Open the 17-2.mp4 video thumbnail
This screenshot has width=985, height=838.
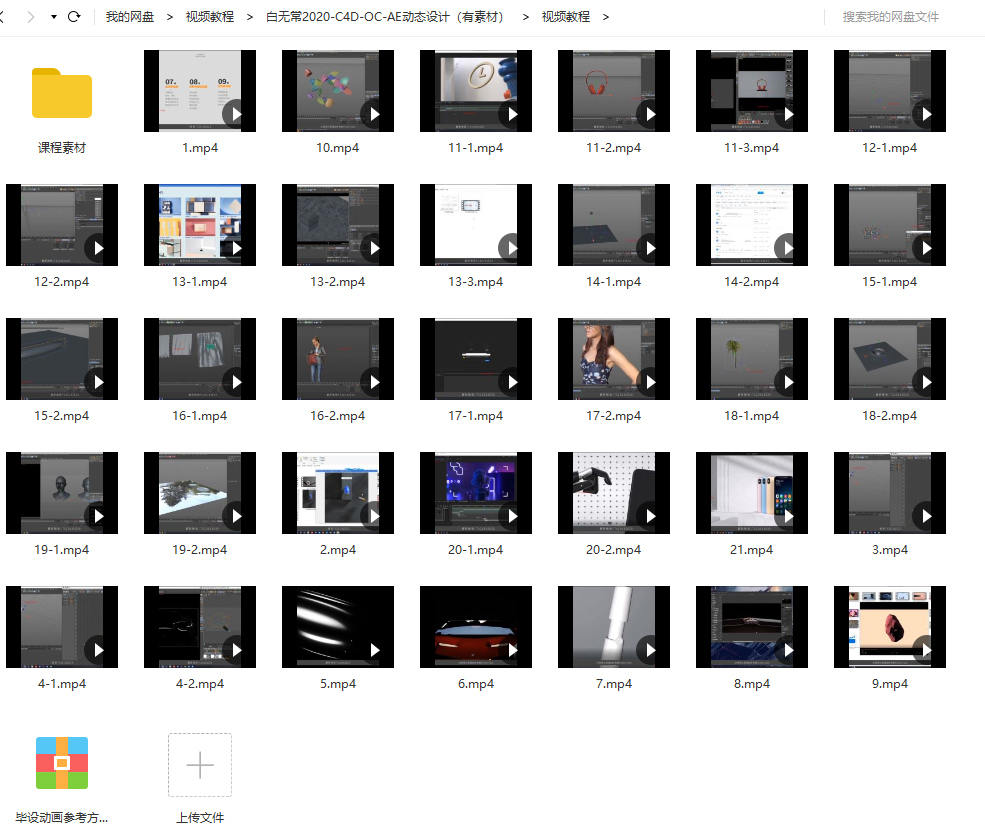(613, 359)
